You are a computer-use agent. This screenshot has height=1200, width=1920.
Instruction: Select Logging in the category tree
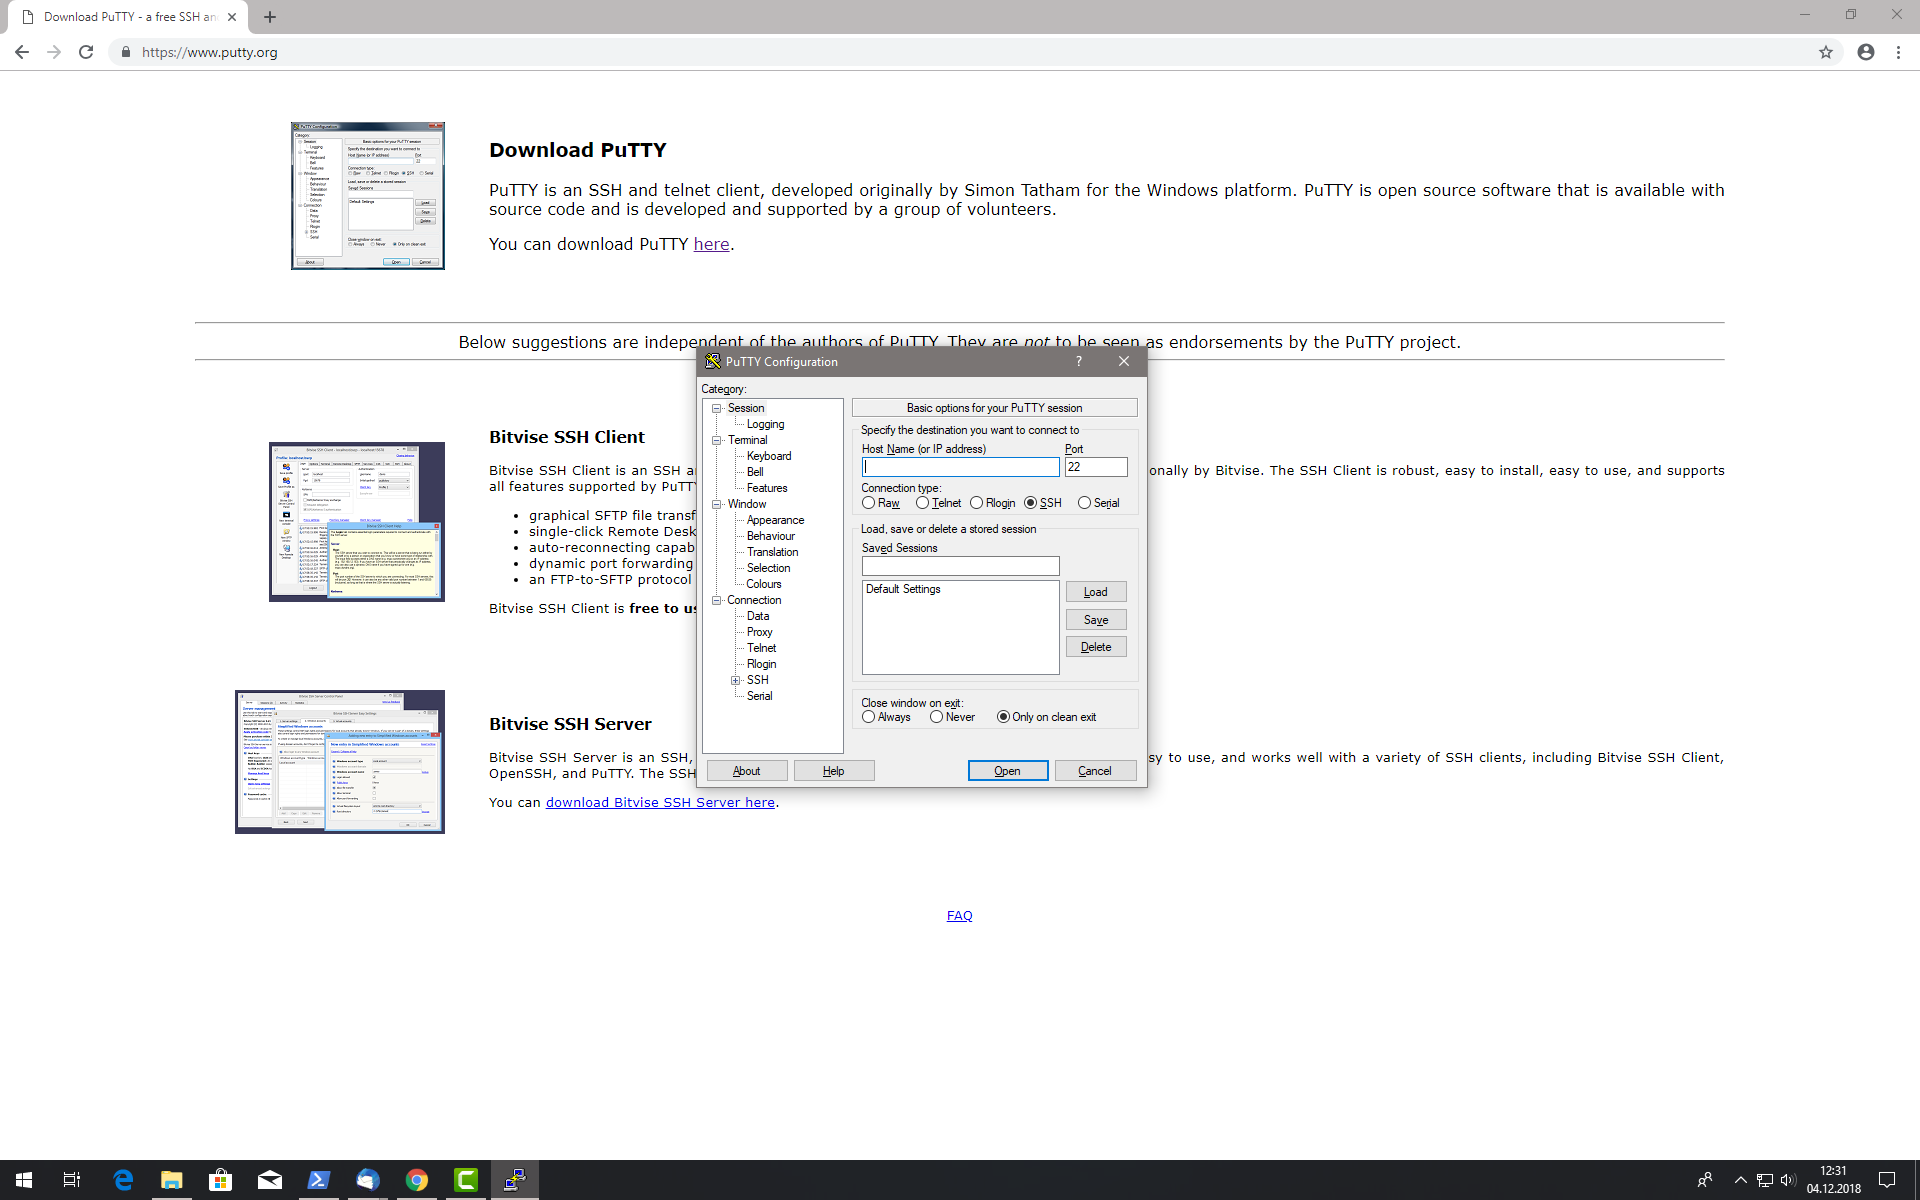point(765,424)
